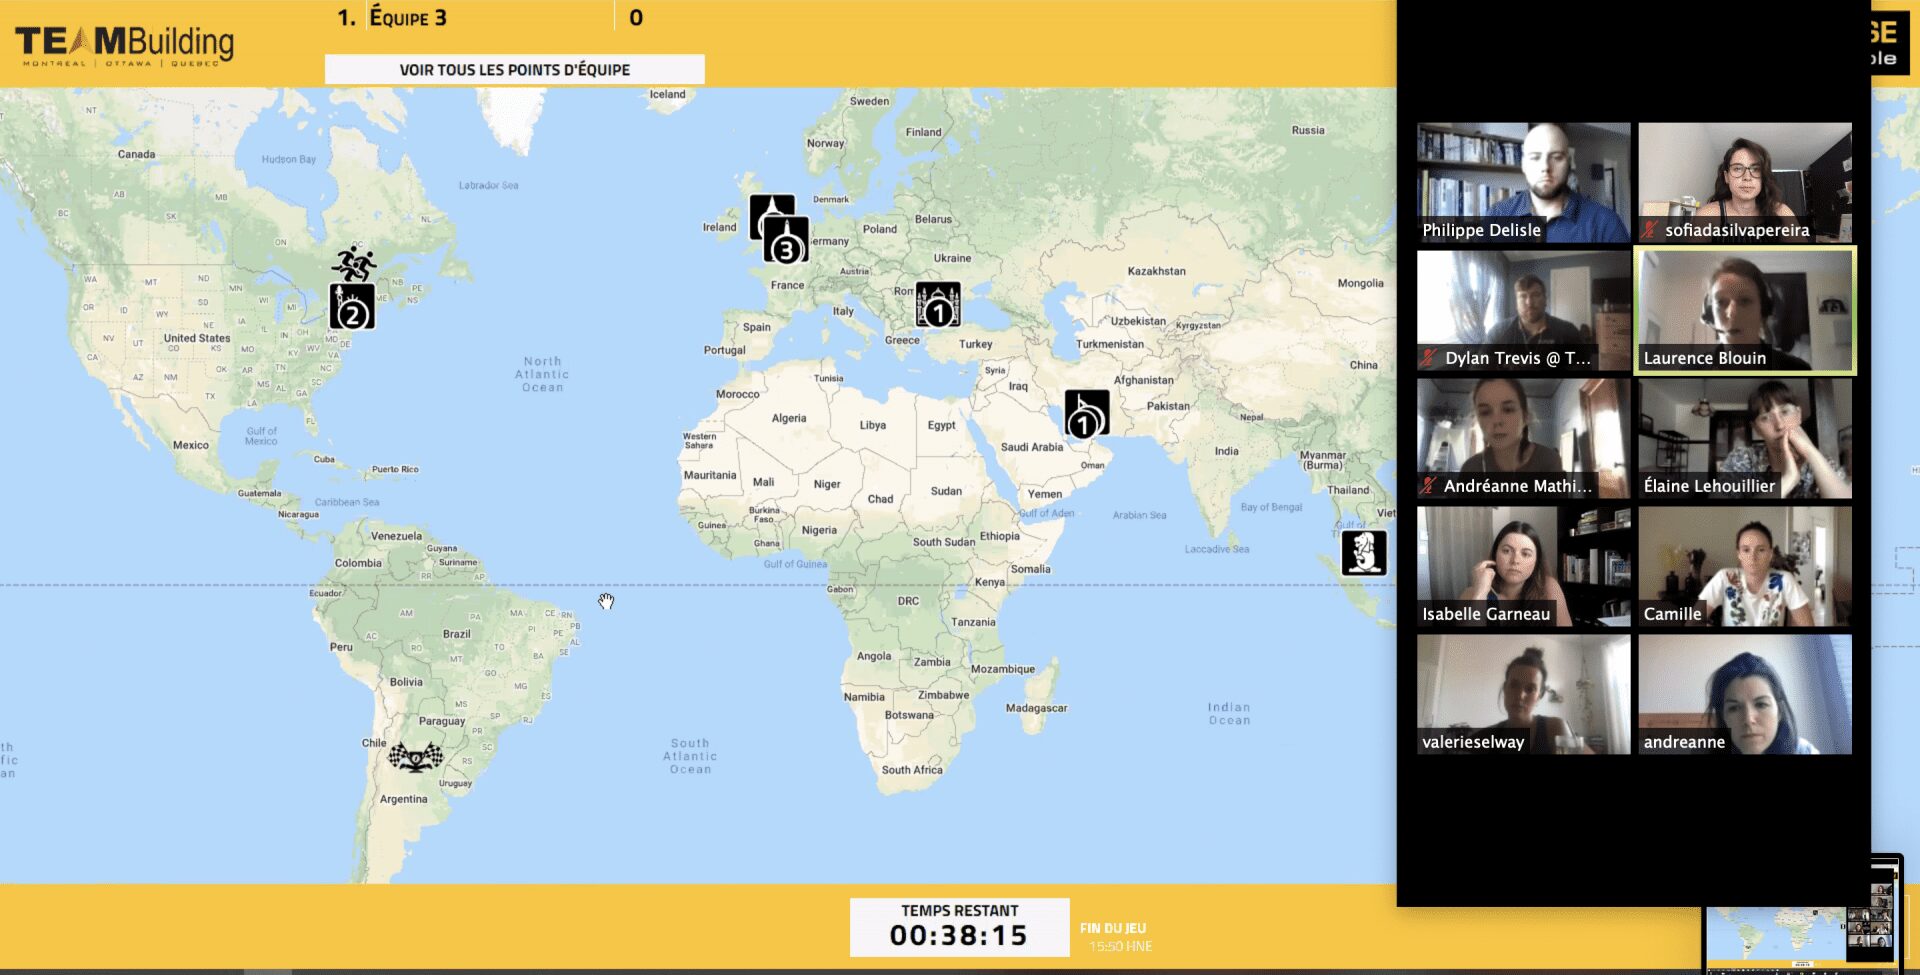Select the number 2 marker near New York
Screen dimensions: 1920x975
352,307
